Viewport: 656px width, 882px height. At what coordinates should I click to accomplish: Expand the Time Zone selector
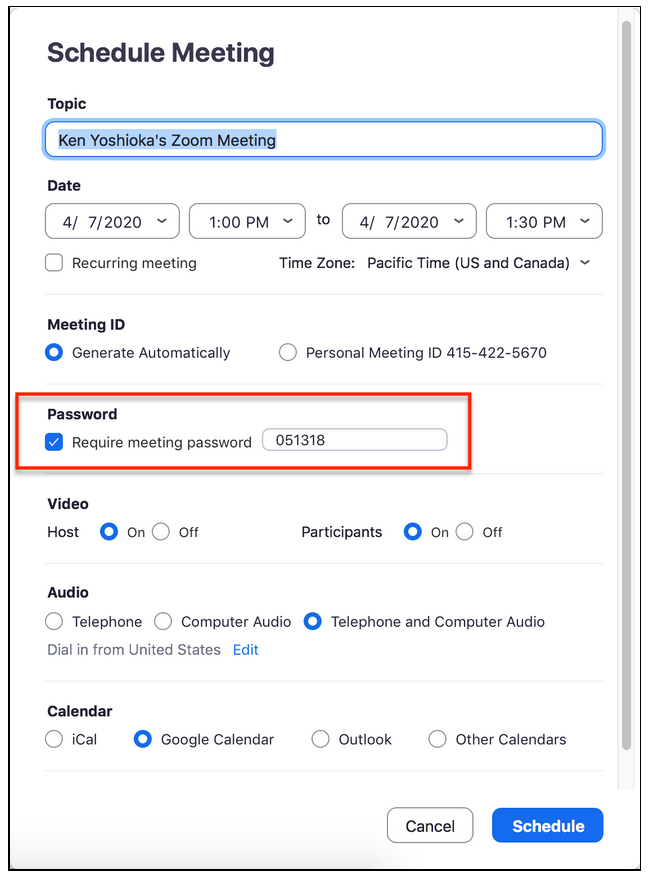point(478,263)
